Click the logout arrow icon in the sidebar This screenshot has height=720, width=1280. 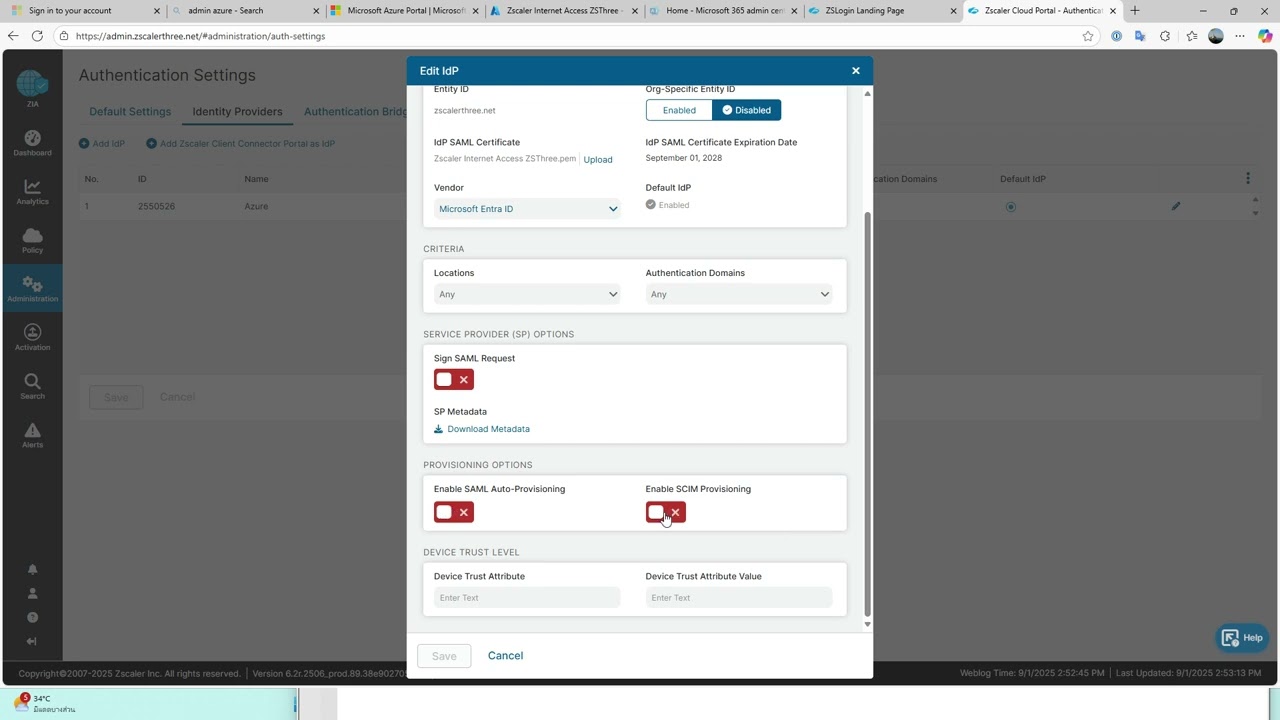[32, 641]
